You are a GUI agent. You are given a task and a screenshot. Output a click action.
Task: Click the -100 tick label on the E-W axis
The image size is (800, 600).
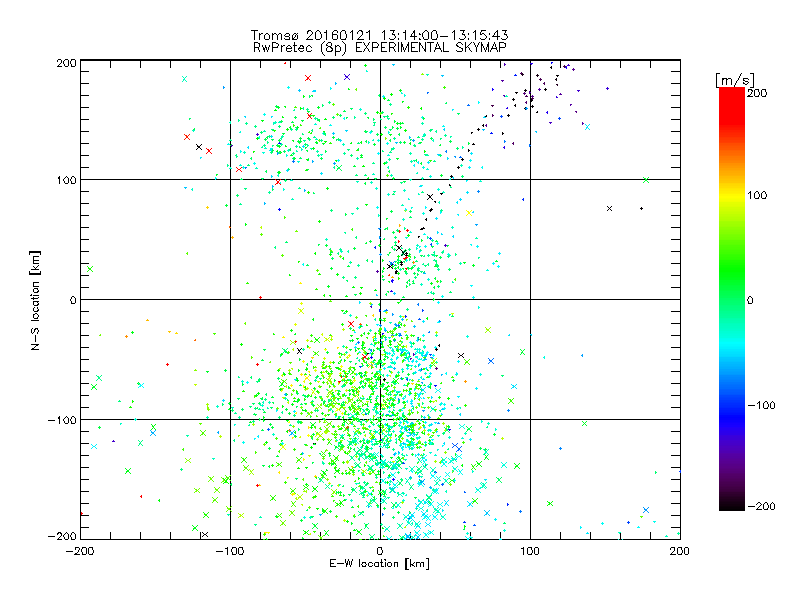(230, 551)
